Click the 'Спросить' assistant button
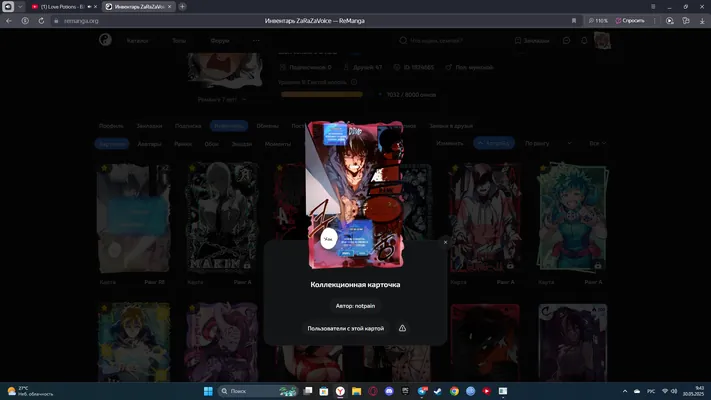 pyautogui.click(x=630, y=21)
